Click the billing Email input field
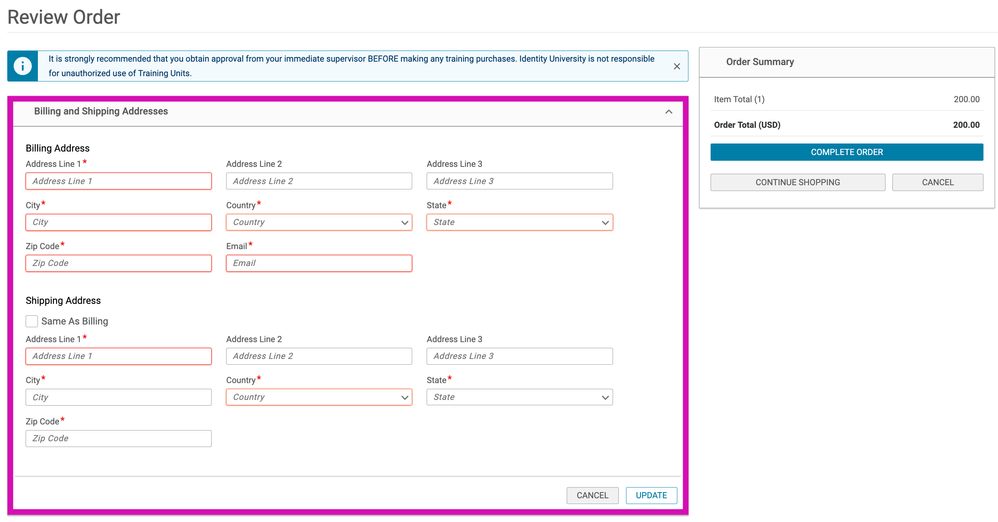Viewport: 998px width, 522px height. click(x=318, y=263)
